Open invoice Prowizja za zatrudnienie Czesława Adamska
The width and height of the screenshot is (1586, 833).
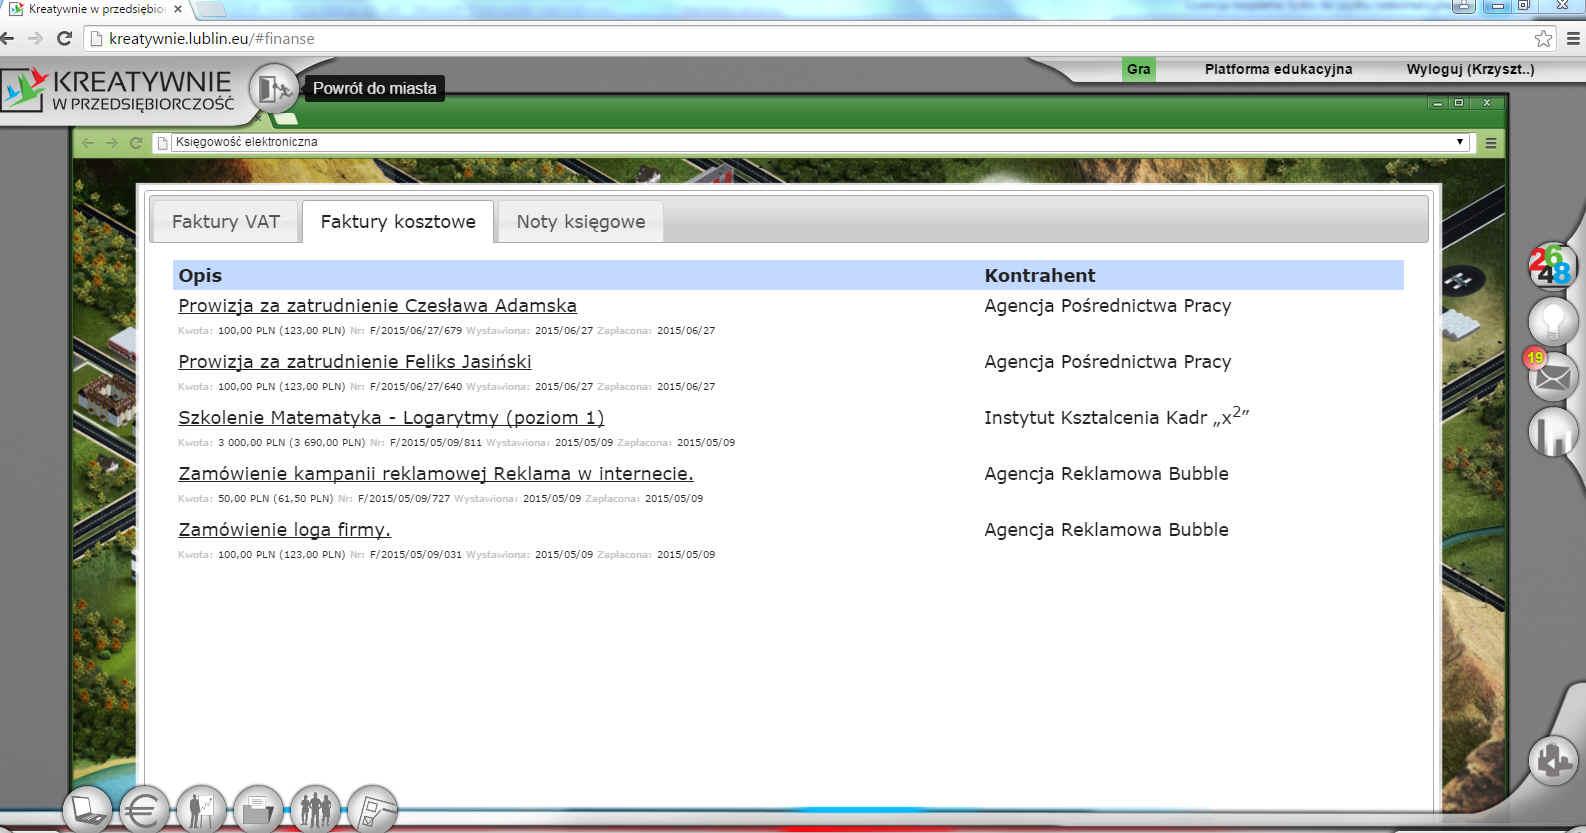(377, 306)
